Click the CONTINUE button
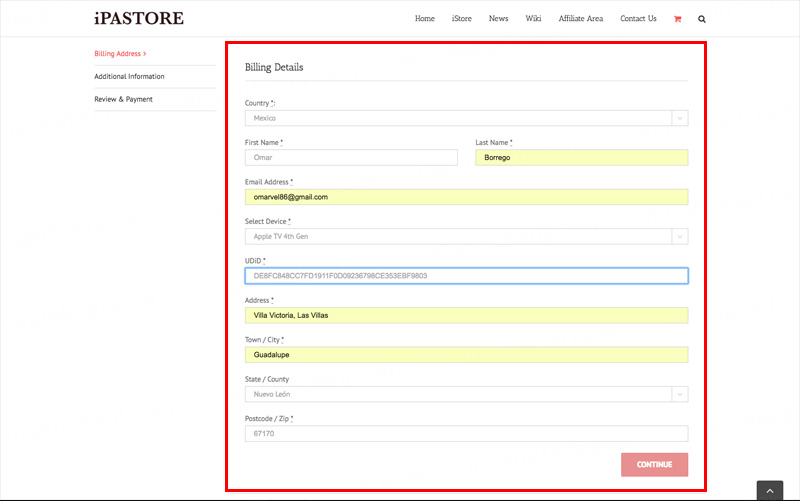Viewport: 800px width, 501px height. [x=655, y=465]
